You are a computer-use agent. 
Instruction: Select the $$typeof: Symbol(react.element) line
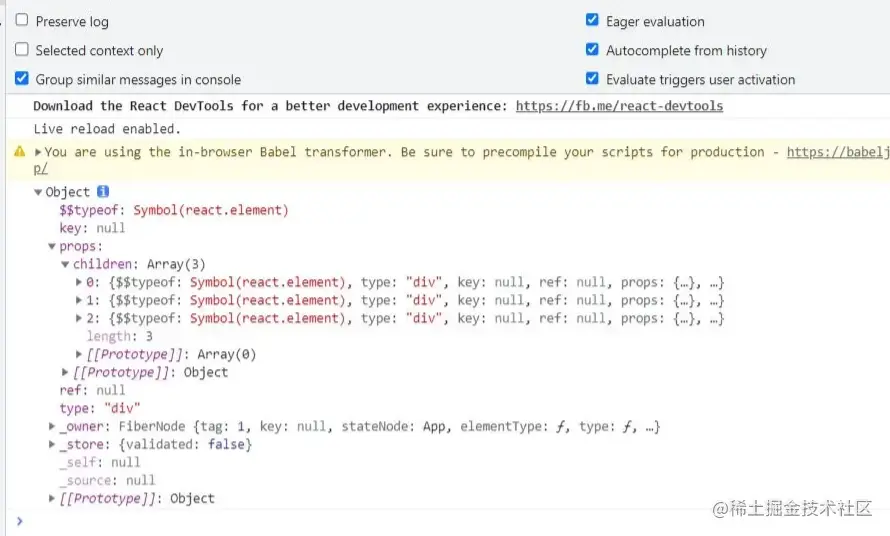174,210
